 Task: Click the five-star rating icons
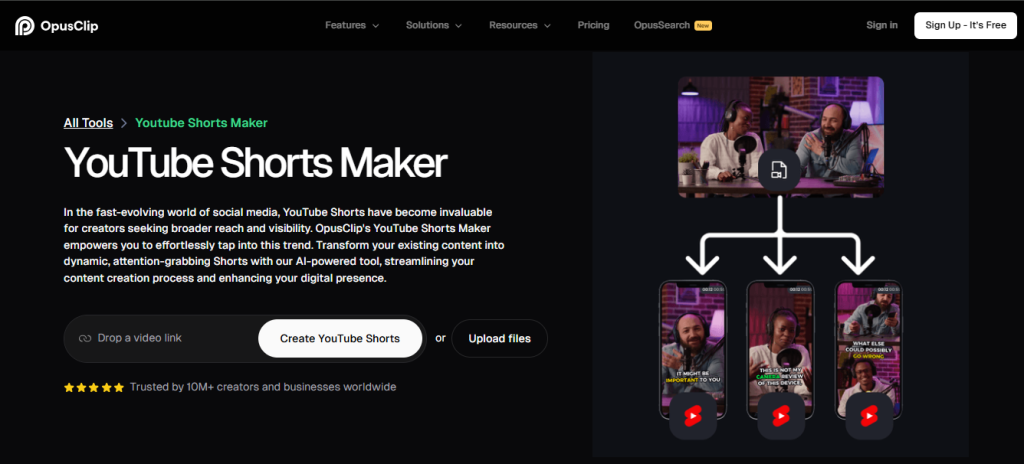(x=93, y=388)
